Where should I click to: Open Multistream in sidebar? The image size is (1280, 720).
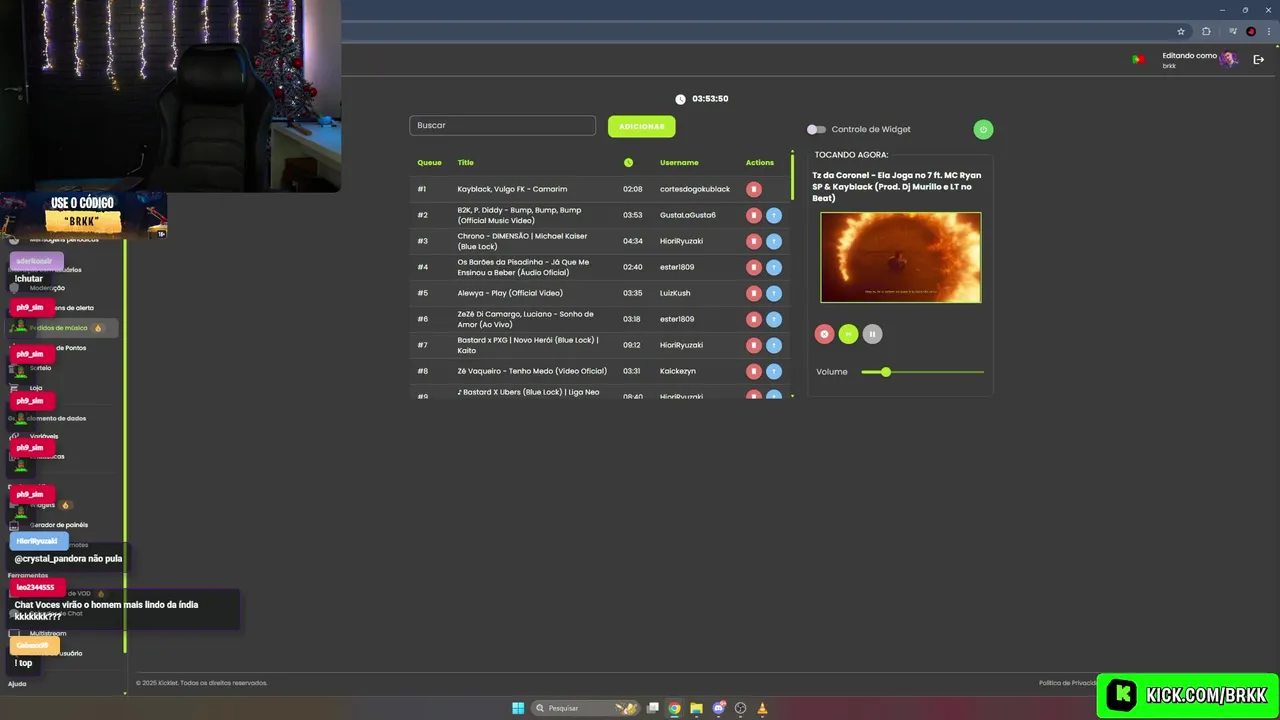[x=48, y=633]
